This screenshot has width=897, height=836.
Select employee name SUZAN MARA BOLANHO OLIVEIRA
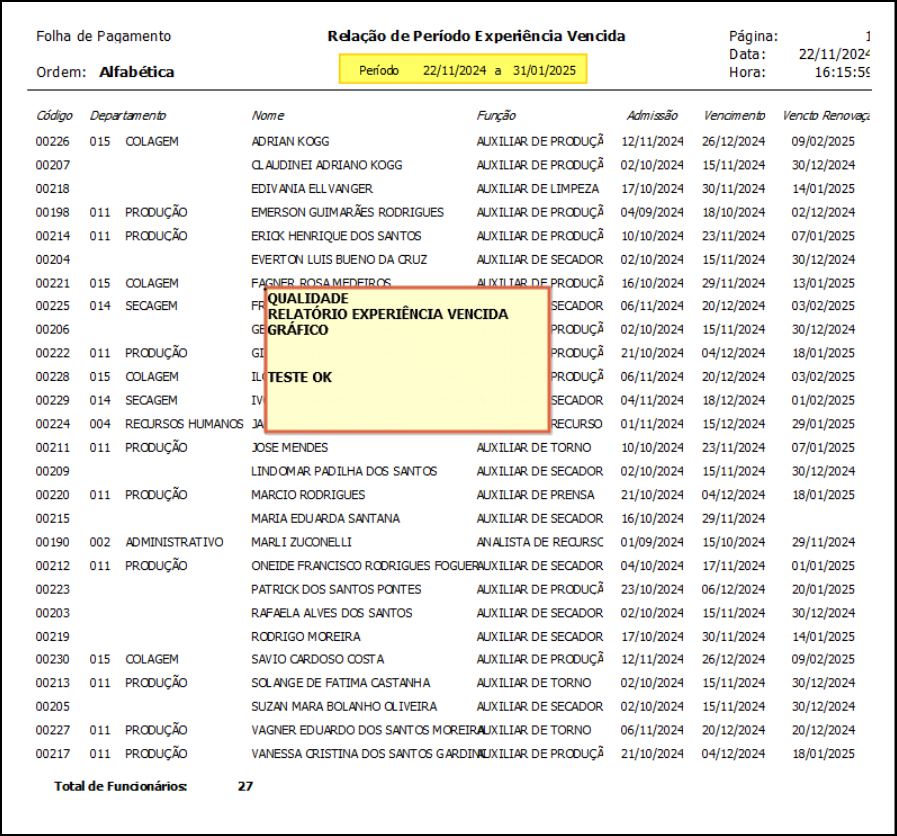click(x=344, y=707)
